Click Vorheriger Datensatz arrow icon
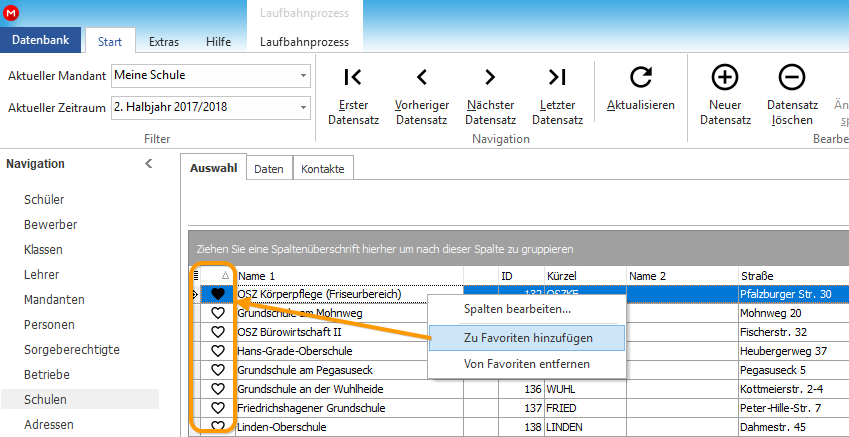Image resolution: width=849 pixels, height=437 pixels. [x=422, y=77]
